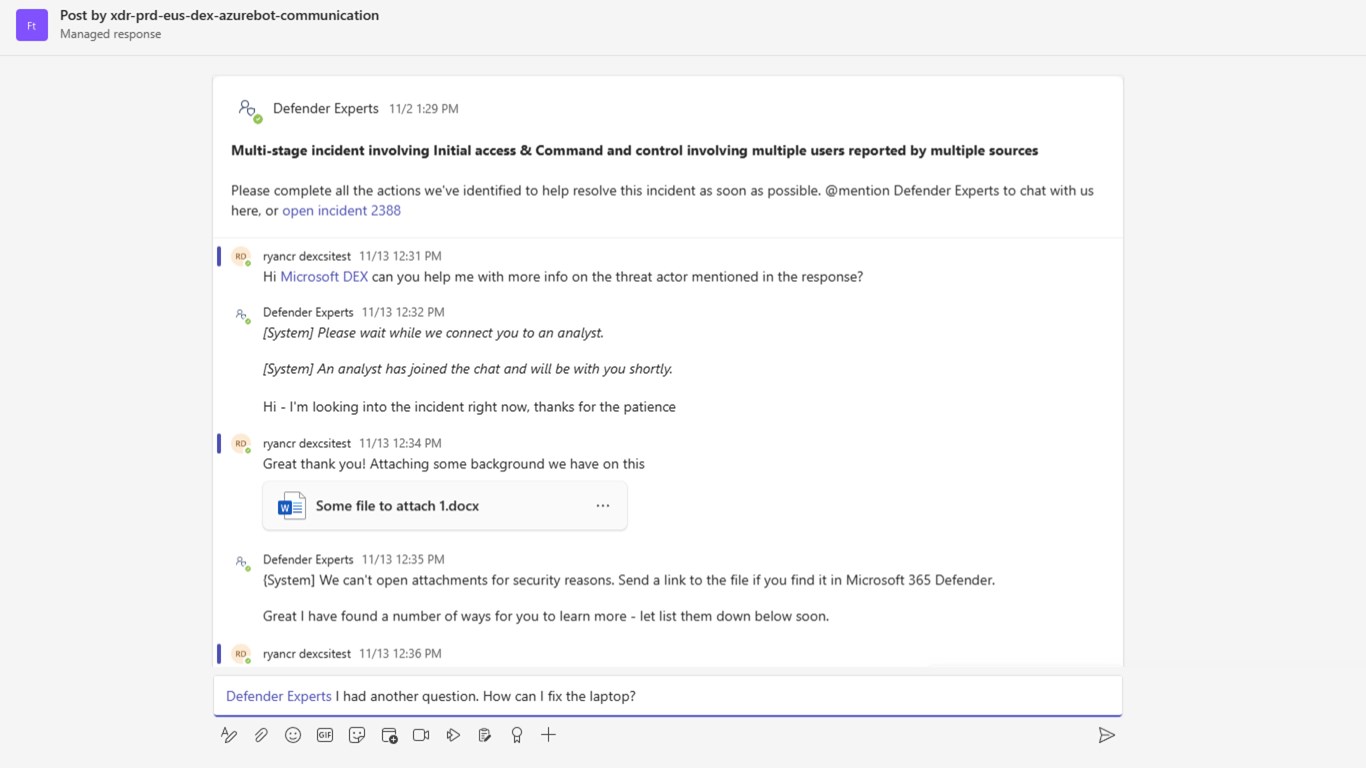The width and height of the screenshot is (1366, 768).
Task: Click ryancr avatar on 12:34 PM message
Action: (x=241, y=444)
